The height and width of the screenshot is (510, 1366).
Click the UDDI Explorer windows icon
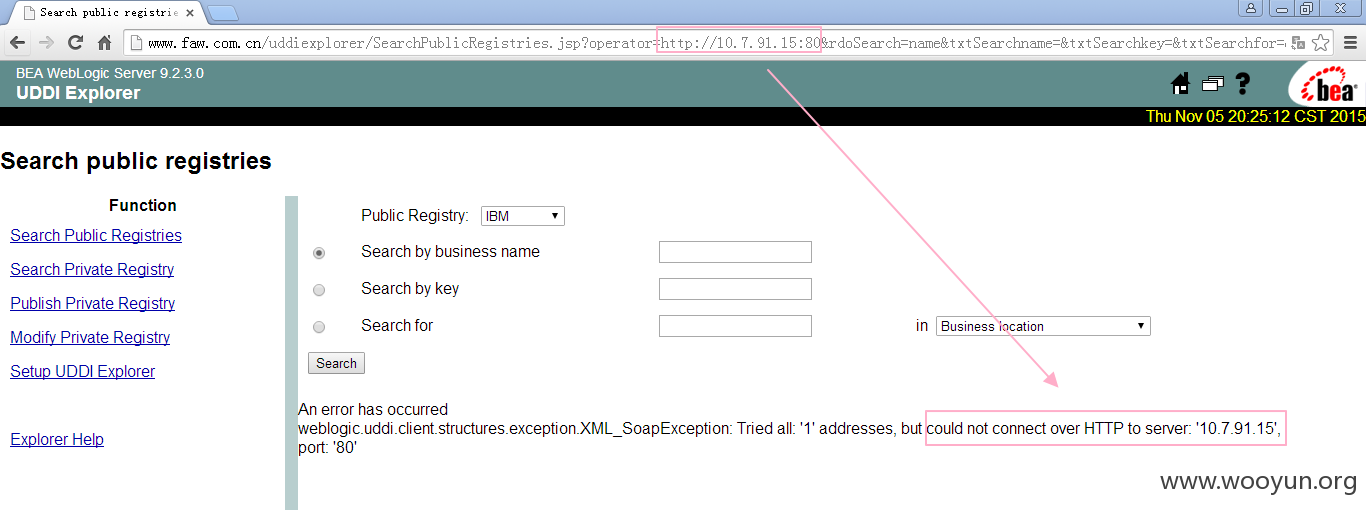point(1213,84)
